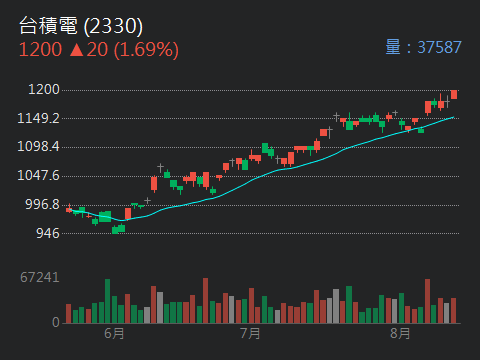This screenshot has height=360, width=480.
Task: Click the 1098.4 price axis label
Action: [38, 147]
